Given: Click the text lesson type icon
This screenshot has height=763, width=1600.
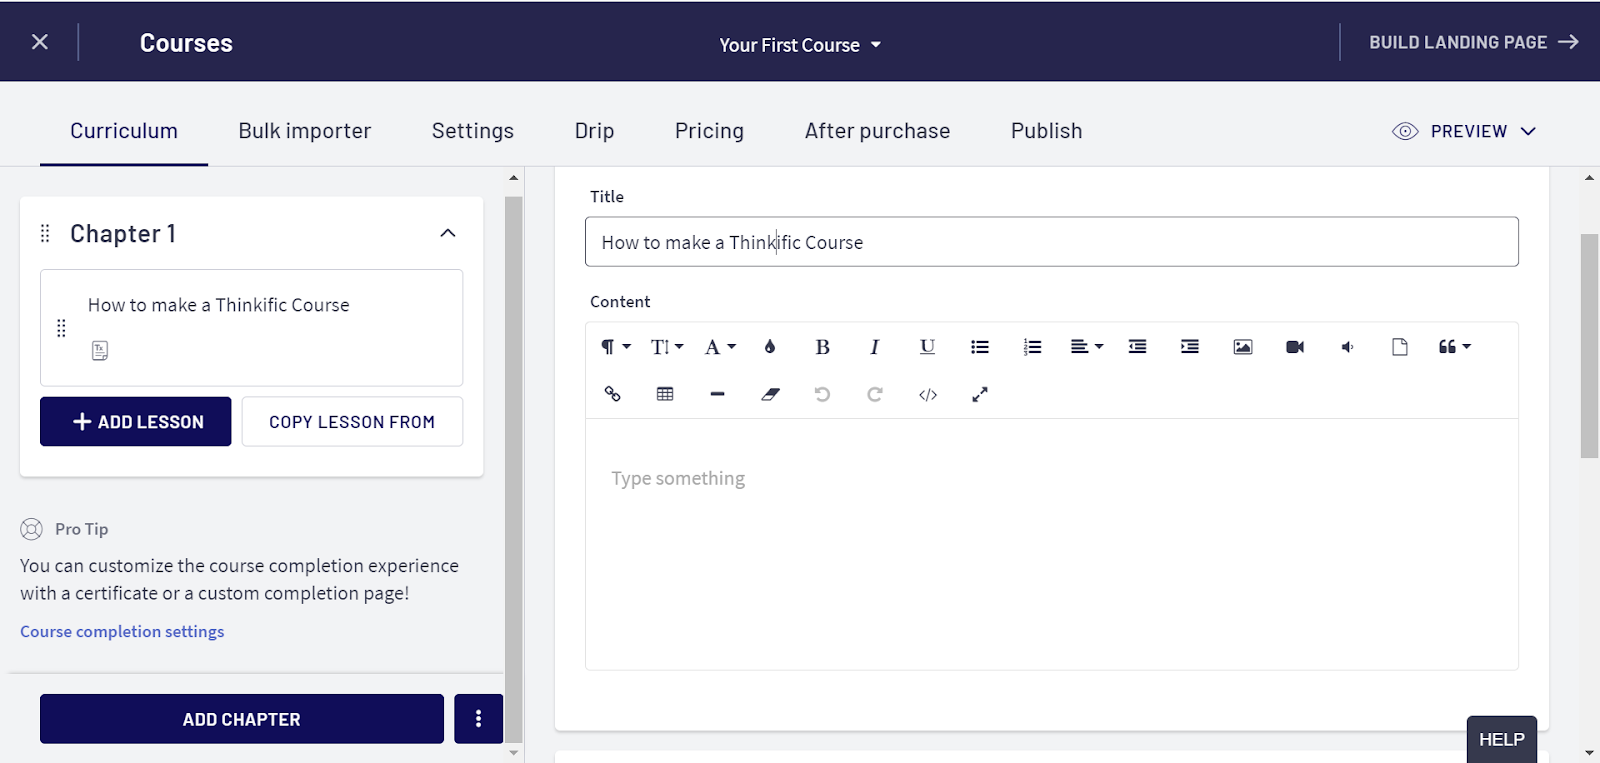Looking at the screenshot, I should pyautogui.click(x=100, y=351).
